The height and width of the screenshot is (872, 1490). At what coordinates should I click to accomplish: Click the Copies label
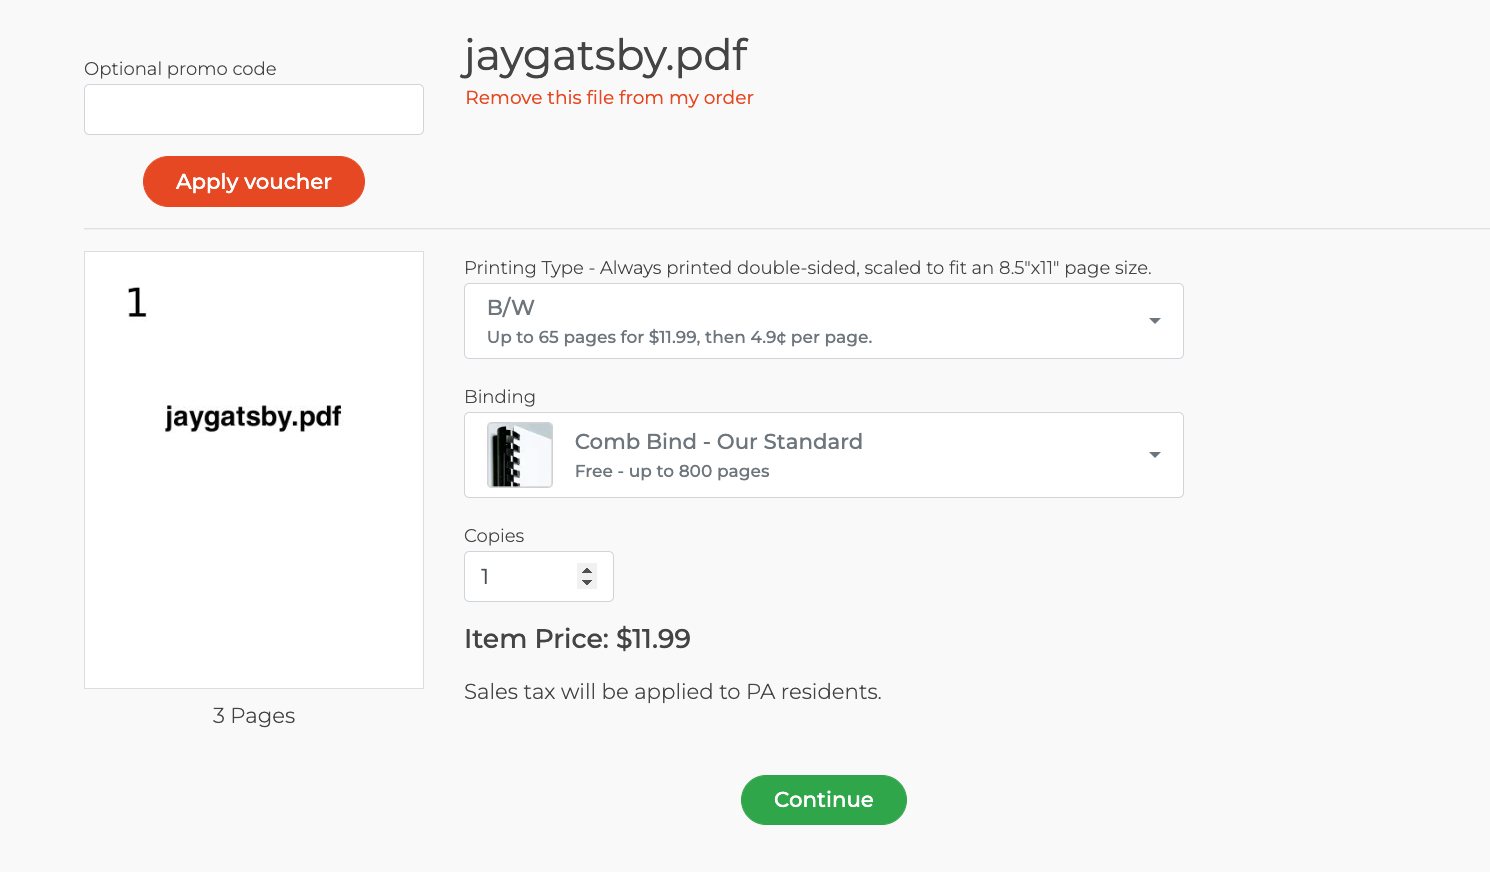pos(494,536)
